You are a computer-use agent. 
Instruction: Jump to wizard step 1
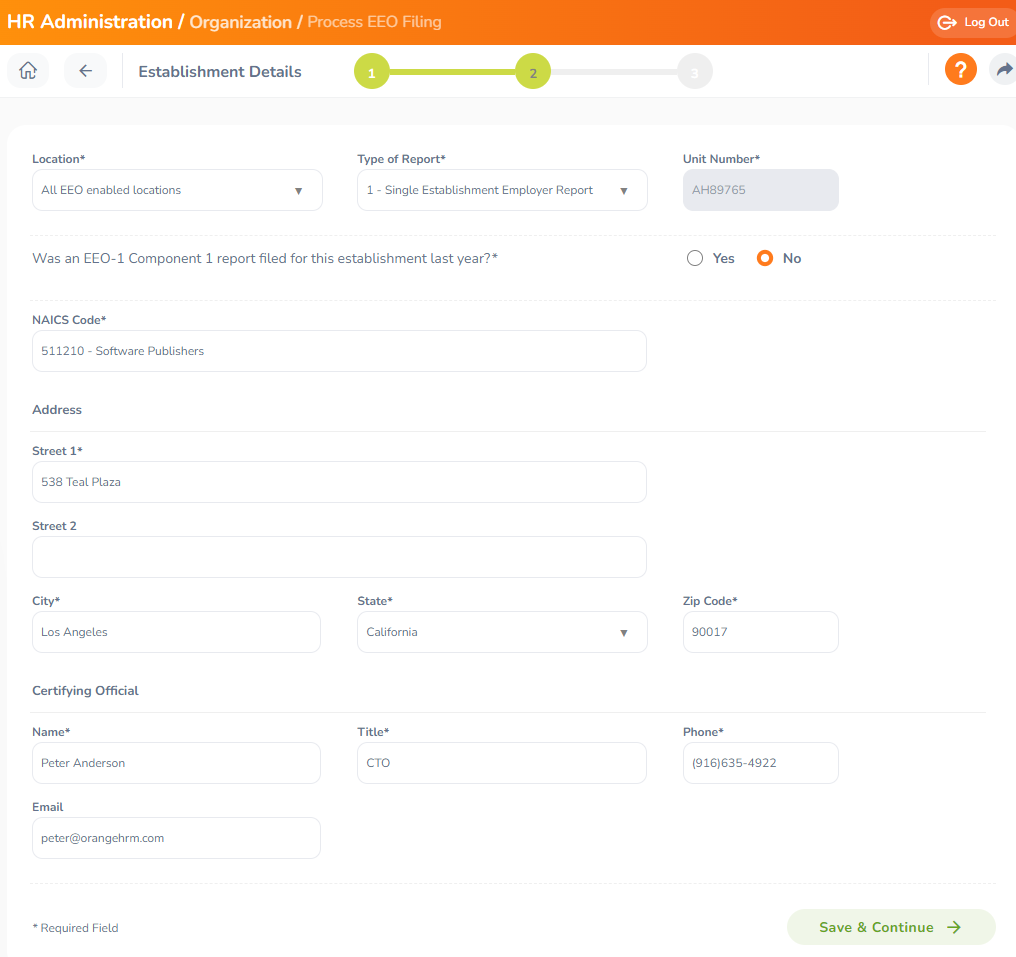371,71
